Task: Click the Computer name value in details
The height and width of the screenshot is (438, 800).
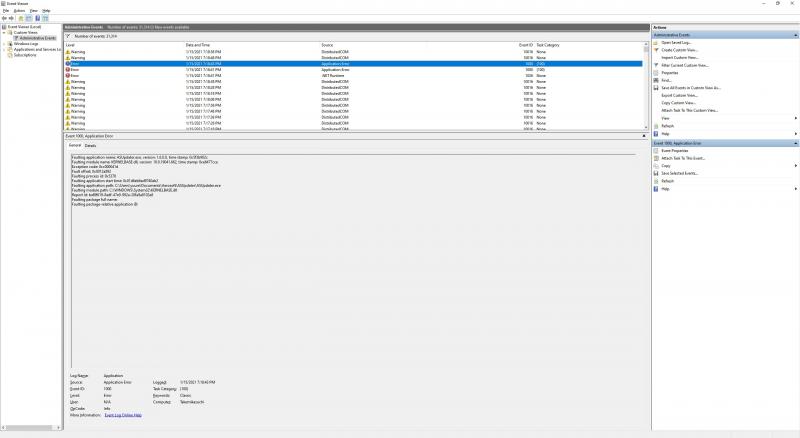Action: point(192,402)
